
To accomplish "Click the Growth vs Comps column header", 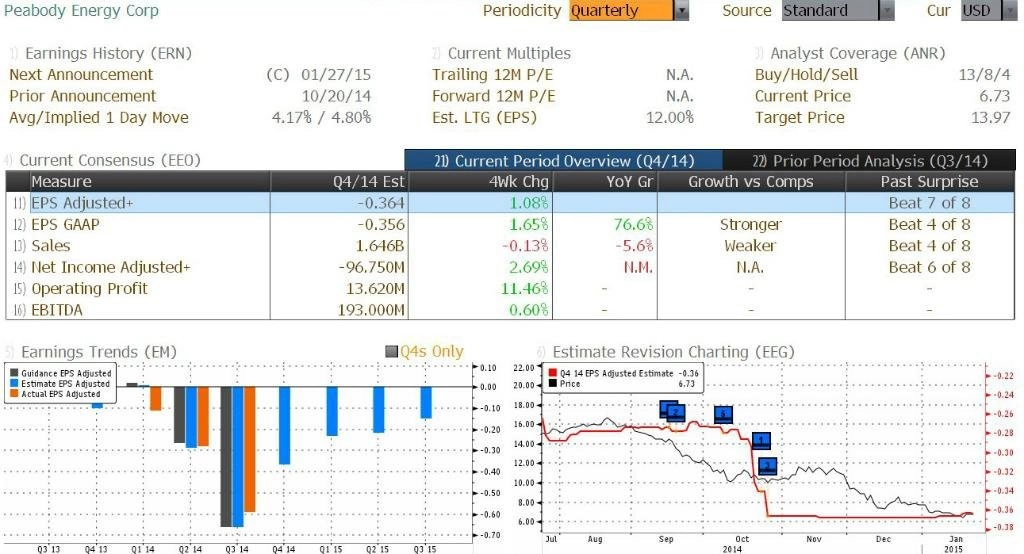I will 751,182.
